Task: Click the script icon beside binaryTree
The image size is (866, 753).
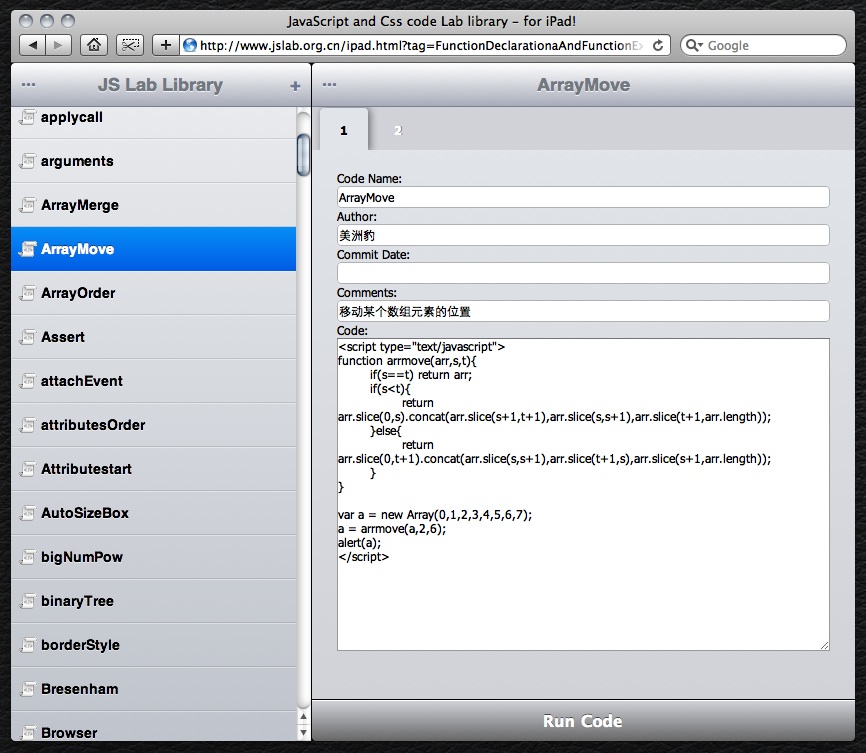Action: [27, 601]
